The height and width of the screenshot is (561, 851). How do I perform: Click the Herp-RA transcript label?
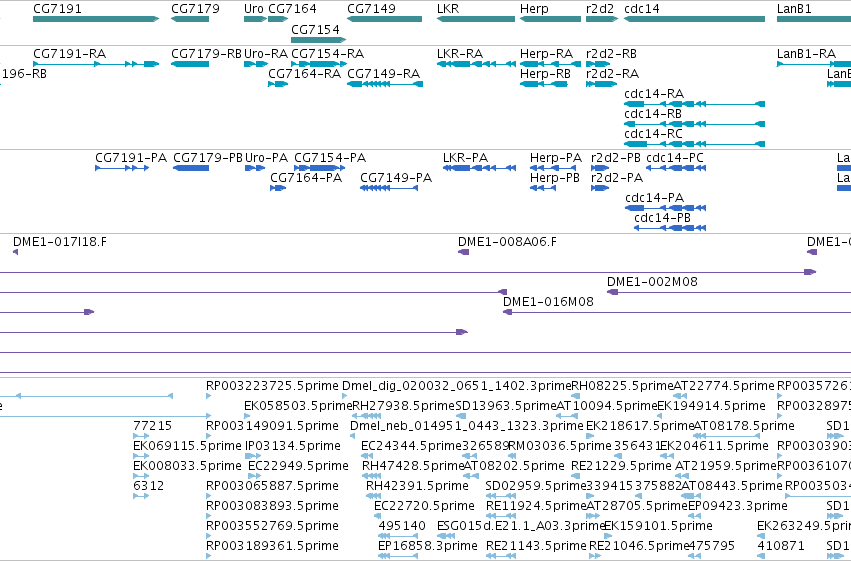pyautogui.click(x=547, y=54)
